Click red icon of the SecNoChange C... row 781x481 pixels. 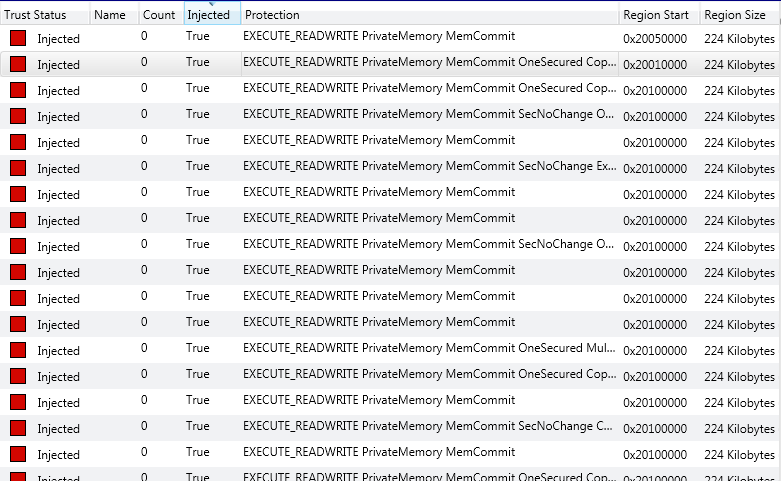pos(18,428)
